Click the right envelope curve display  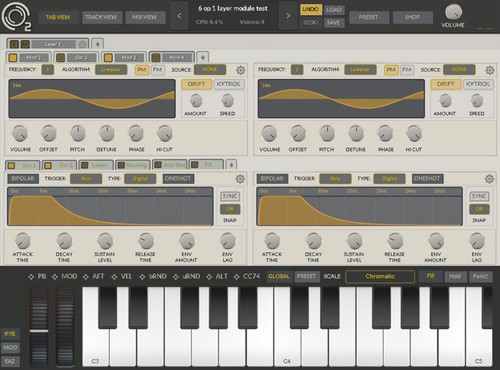coord(359,207)
